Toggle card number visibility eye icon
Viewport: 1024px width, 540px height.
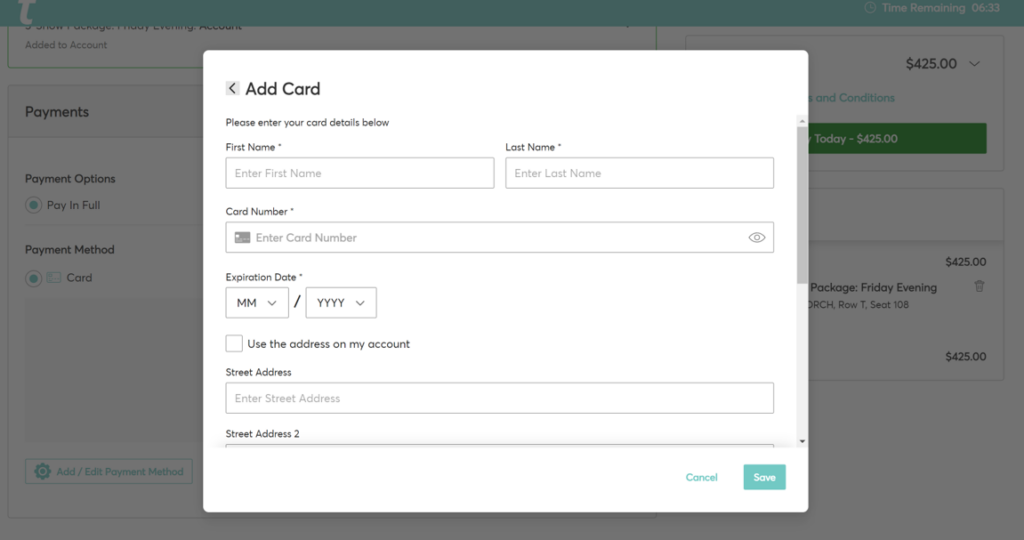tap(756, 238)
